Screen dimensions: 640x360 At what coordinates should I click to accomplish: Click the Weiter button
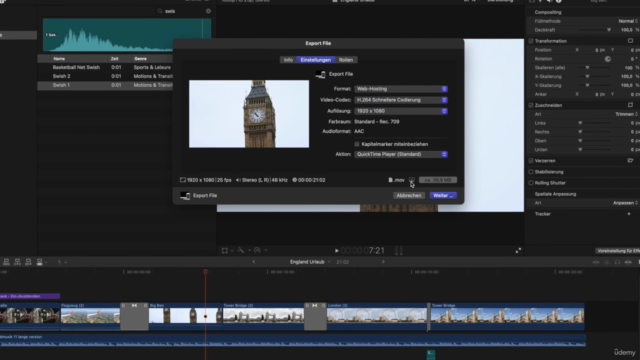[x=443, y=196]
